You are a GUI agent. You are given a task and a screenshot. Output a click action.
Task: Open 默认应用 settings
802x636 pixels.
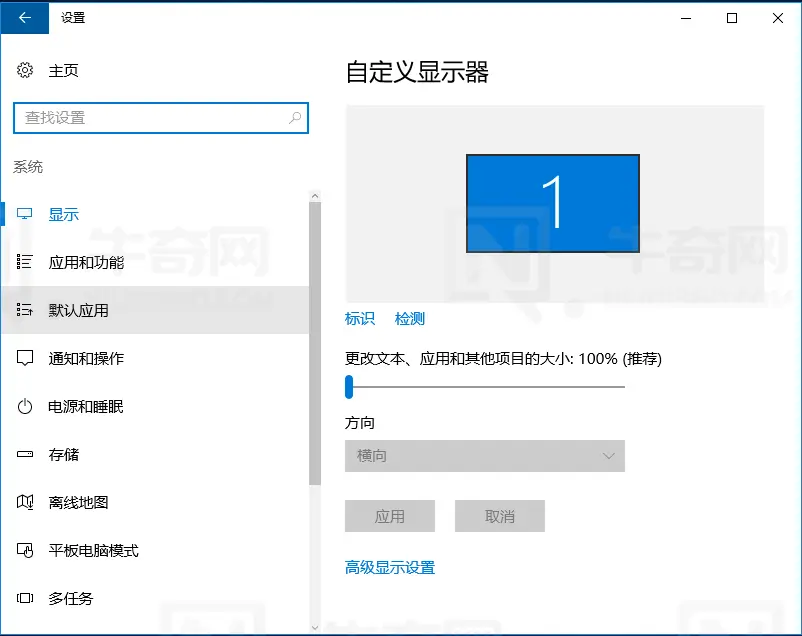(155, 311)
